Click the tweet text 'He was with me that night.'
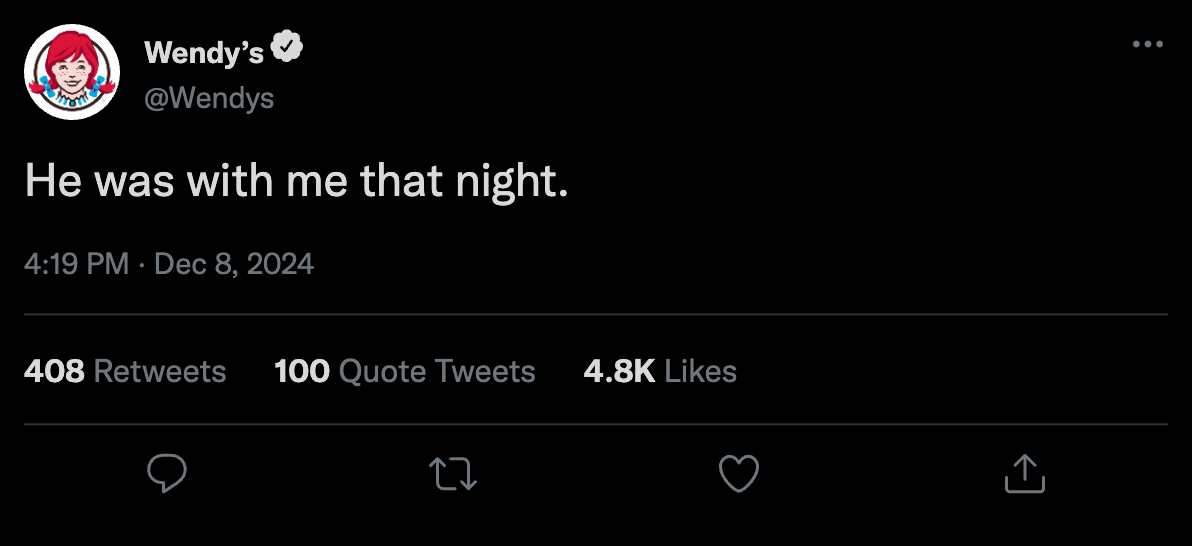This screenshot has height=546, width=1192. click(296, 183)
